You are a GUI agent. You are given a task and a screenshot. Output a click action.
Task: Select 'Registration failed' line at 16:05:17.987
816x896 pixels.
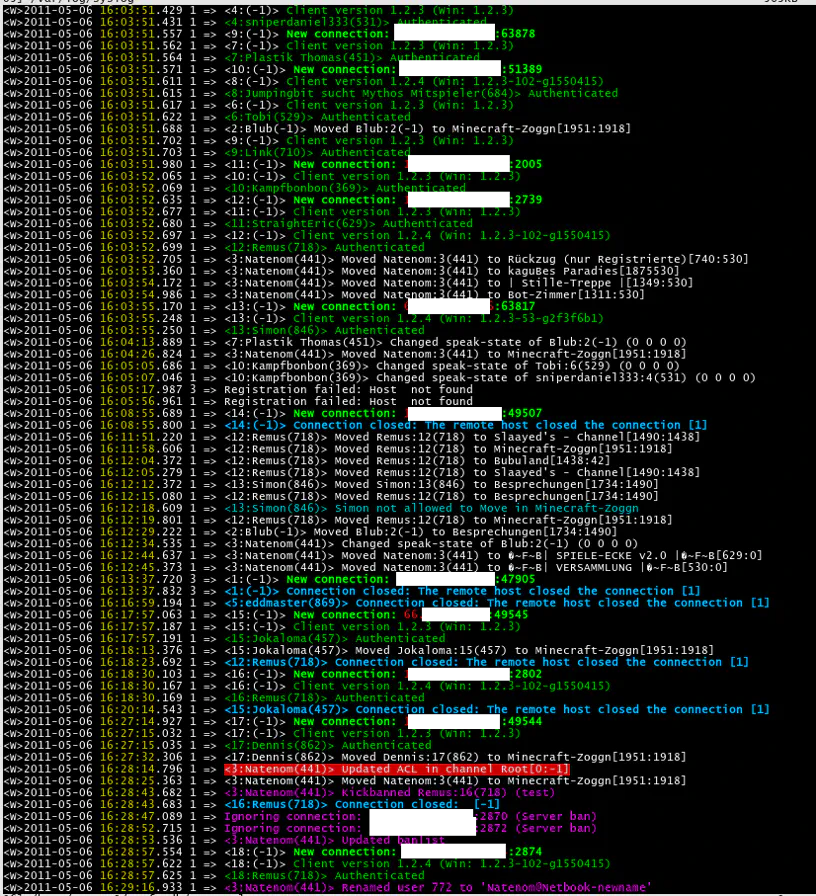pos(349,390)
